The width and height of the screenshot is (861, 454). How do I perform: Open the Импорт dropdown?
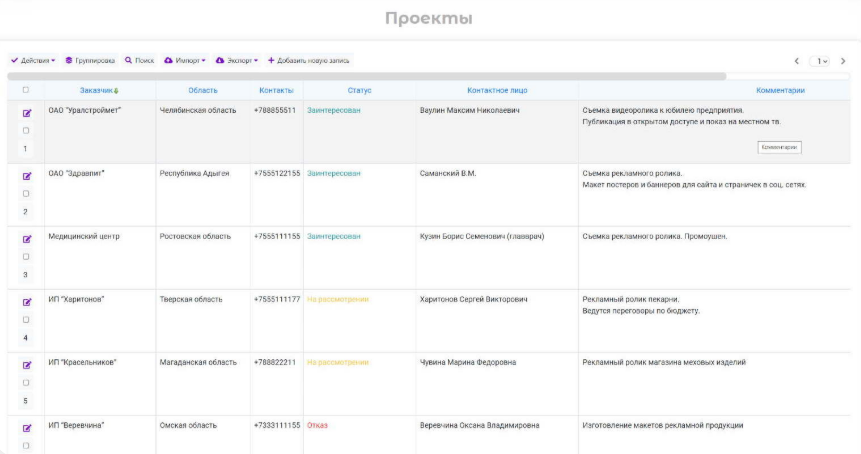point(184,60)
